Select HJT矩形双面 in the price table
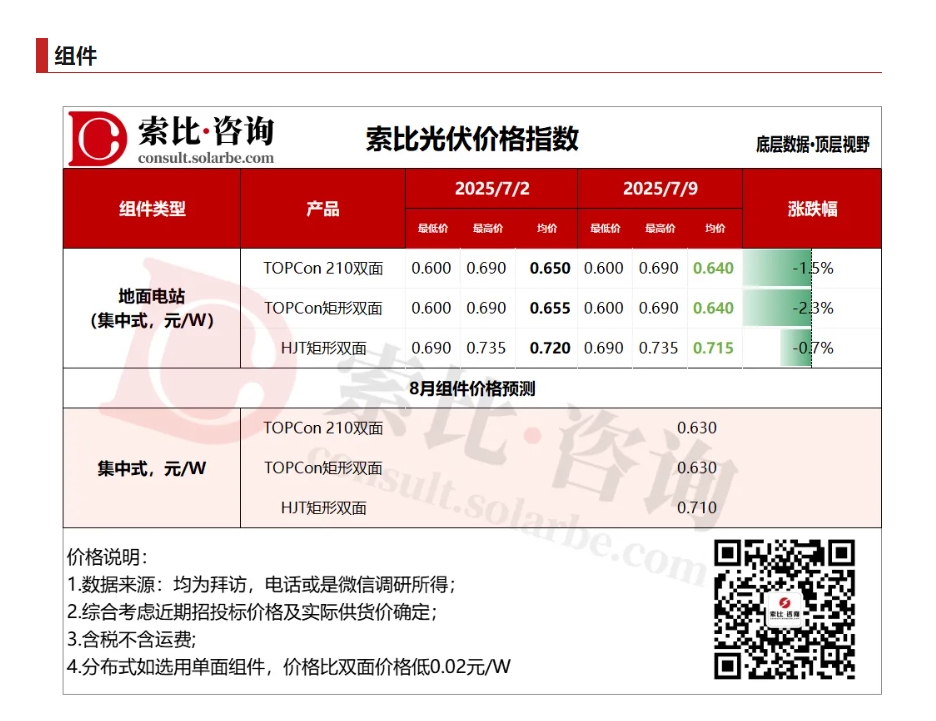 (323, 348)
